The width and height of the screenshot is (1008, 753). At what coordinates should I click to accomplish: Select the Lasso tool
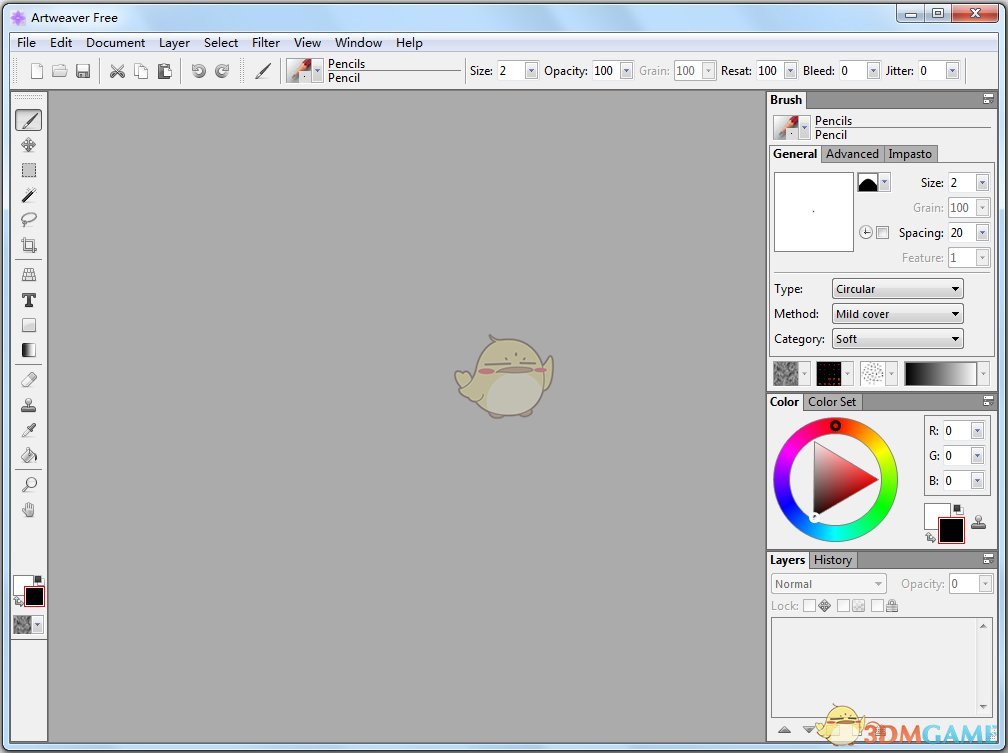click(x=28, y=219)
